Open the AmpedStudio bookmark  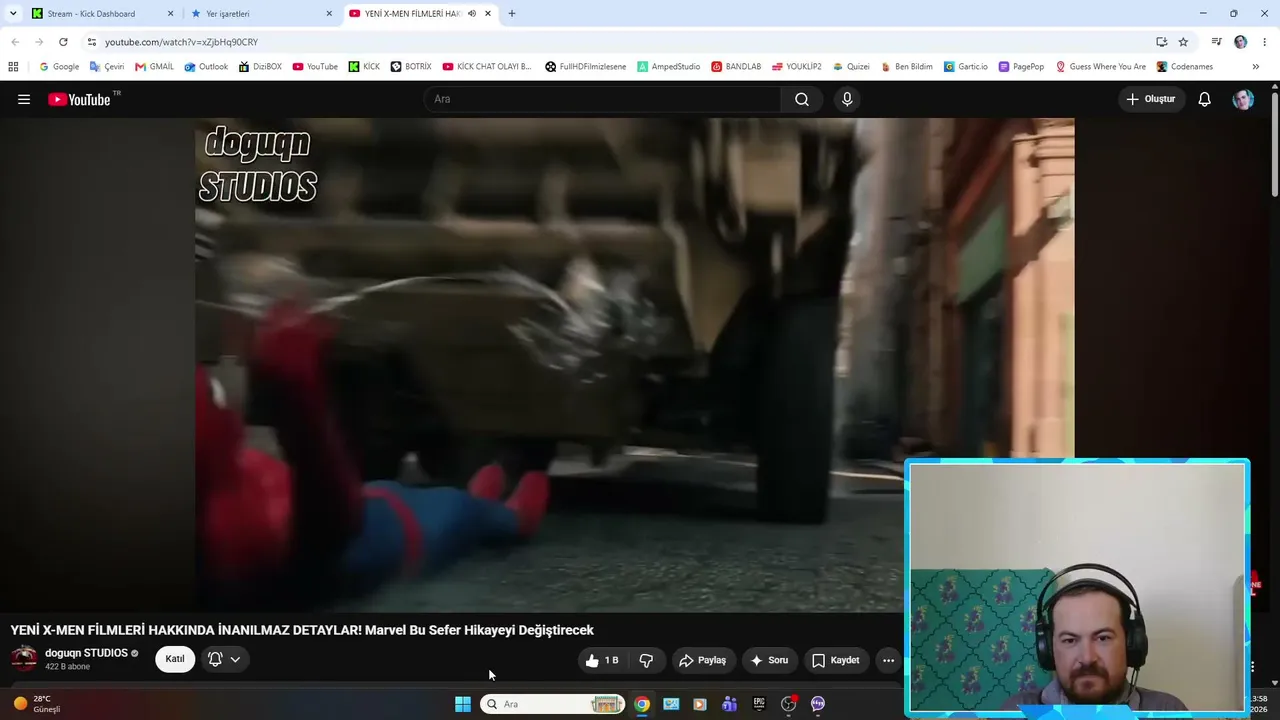coord(669,67)
